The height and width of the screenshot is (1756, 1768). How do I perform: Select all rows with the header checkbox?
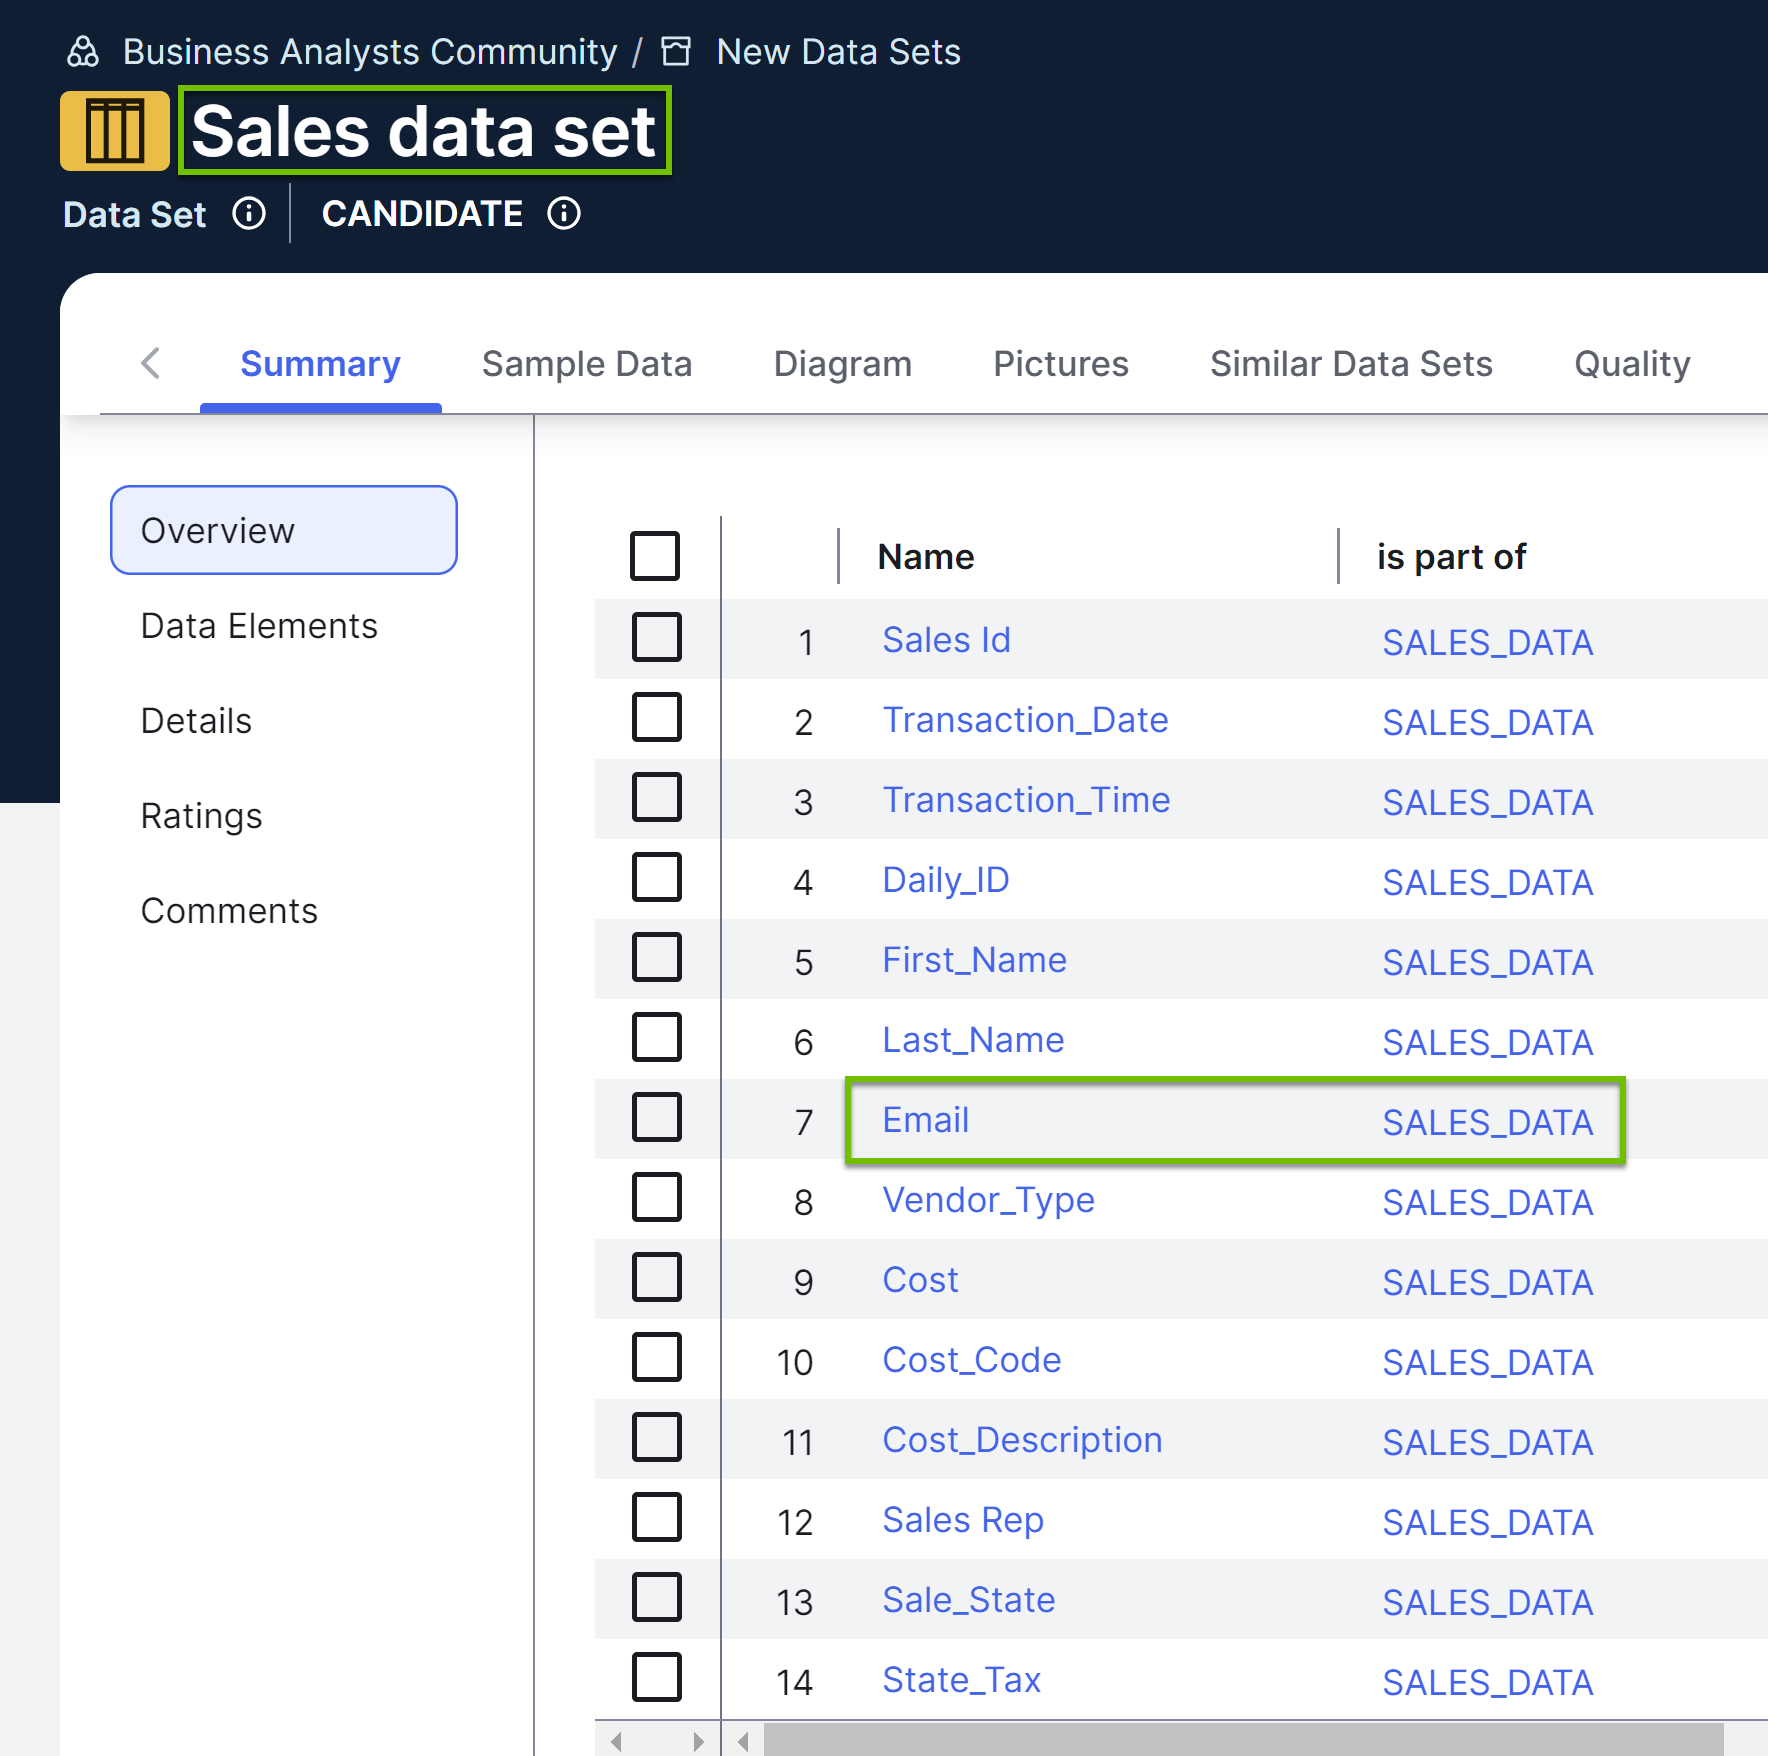pos(656,556)
